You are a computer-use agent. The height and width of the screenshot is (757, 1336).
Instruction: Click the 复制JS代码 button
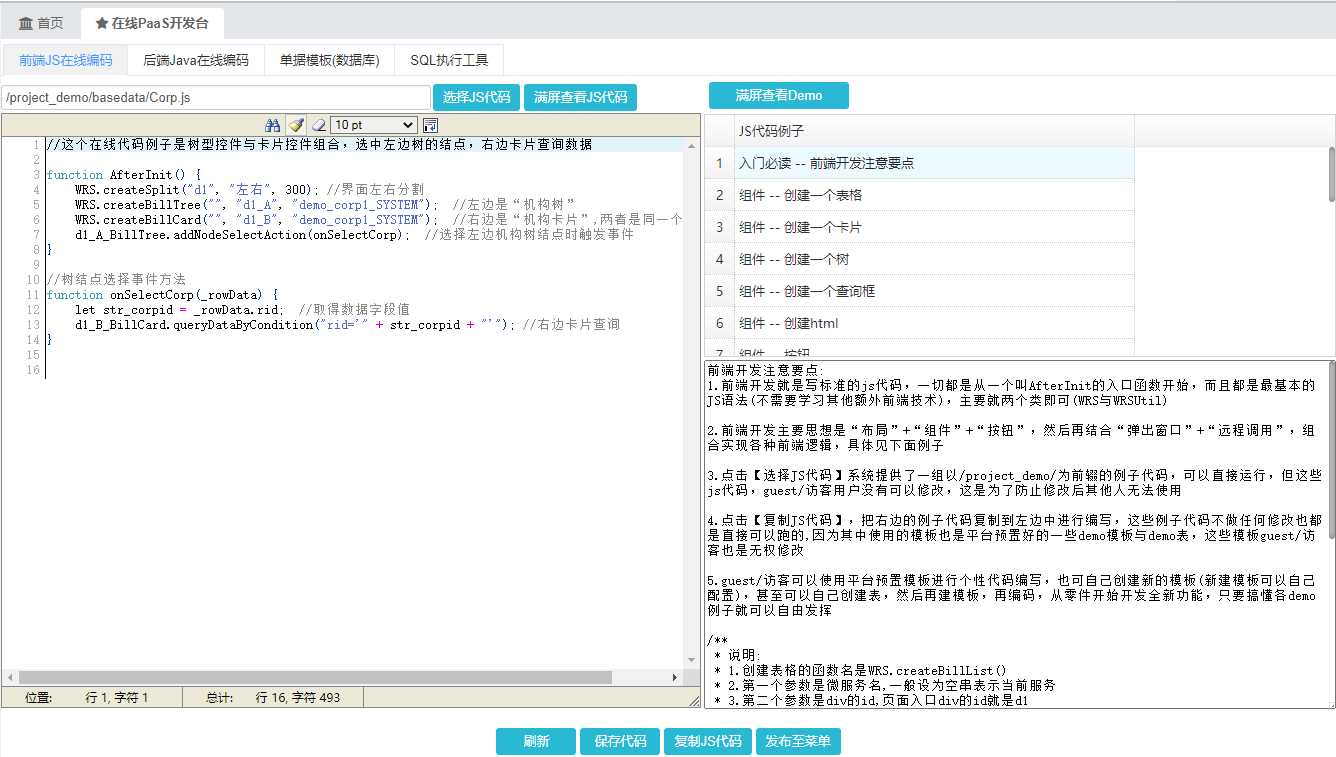tap(708, 741)
